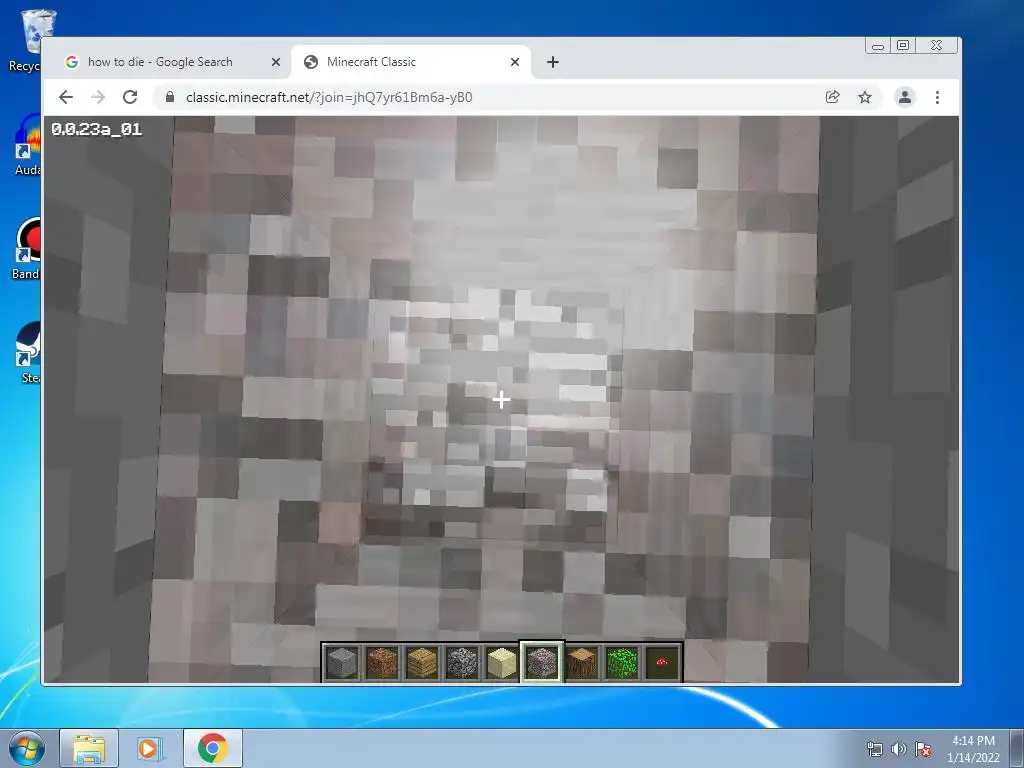
Task: Open network status icon in tray
Action: pyautogui.click(x=874, y=749)
